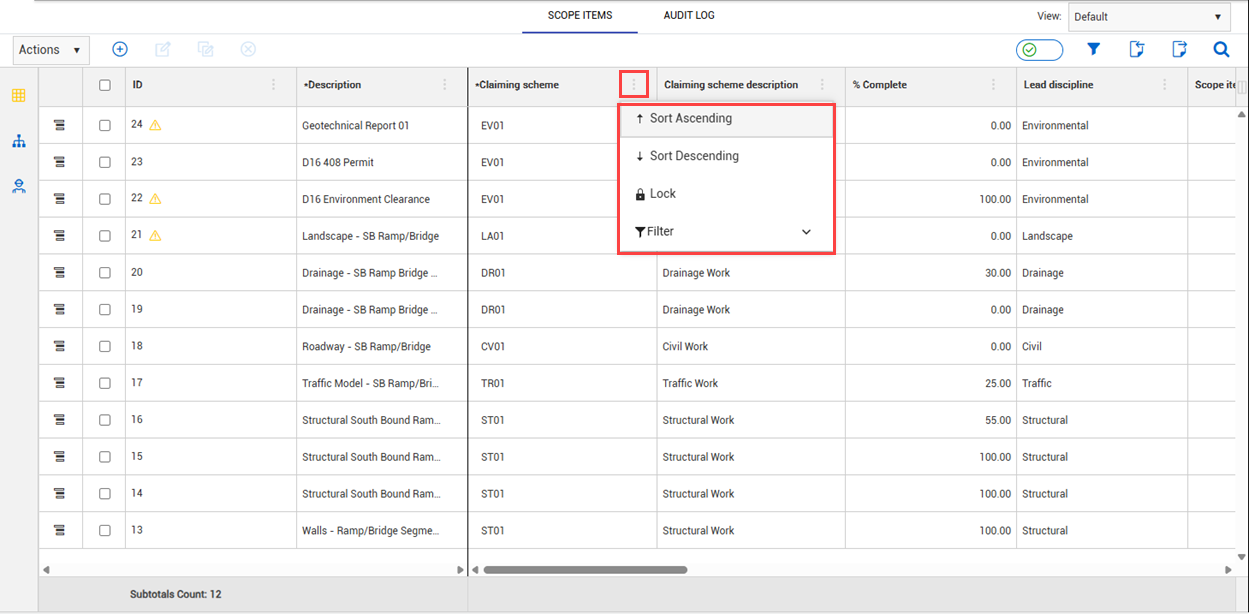Click the row menu icon for ID 22
Viewport: 1249px width, 614px height.
point(59,199)
